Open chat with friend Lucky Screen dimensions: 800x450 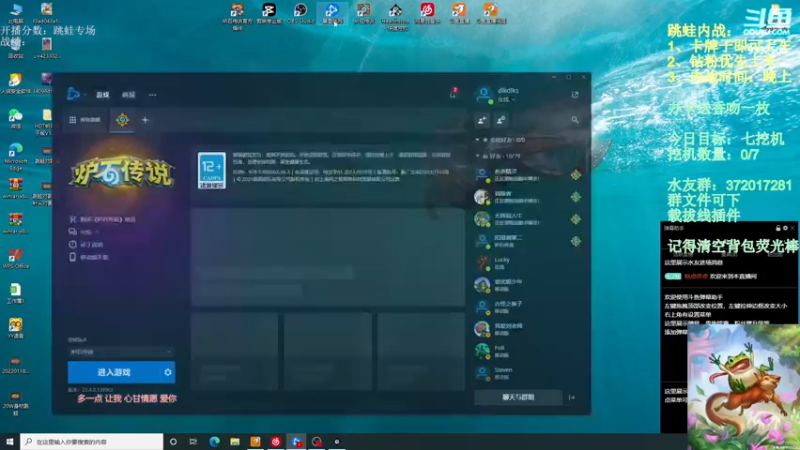(527, 263)
